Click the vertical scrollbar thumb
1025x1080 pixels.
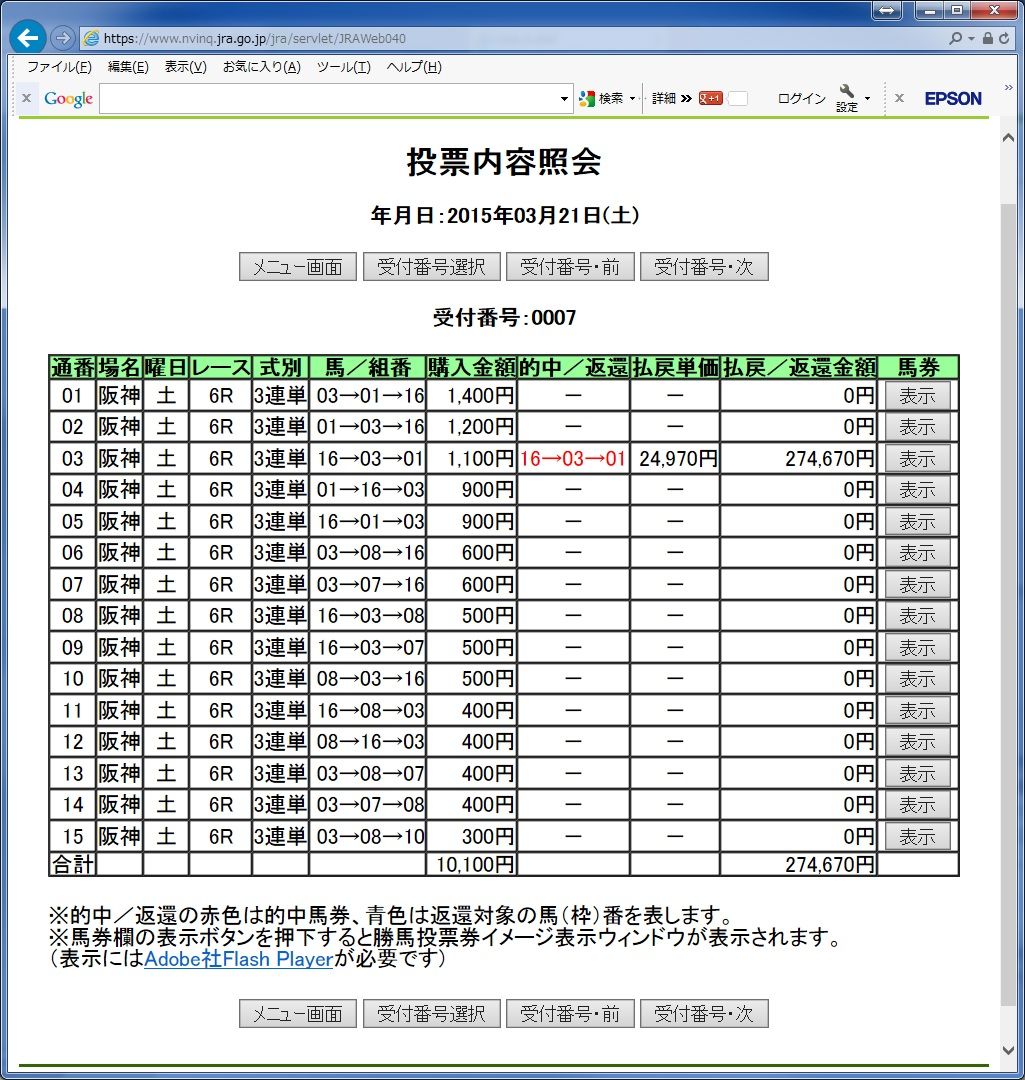[1008, 603]
